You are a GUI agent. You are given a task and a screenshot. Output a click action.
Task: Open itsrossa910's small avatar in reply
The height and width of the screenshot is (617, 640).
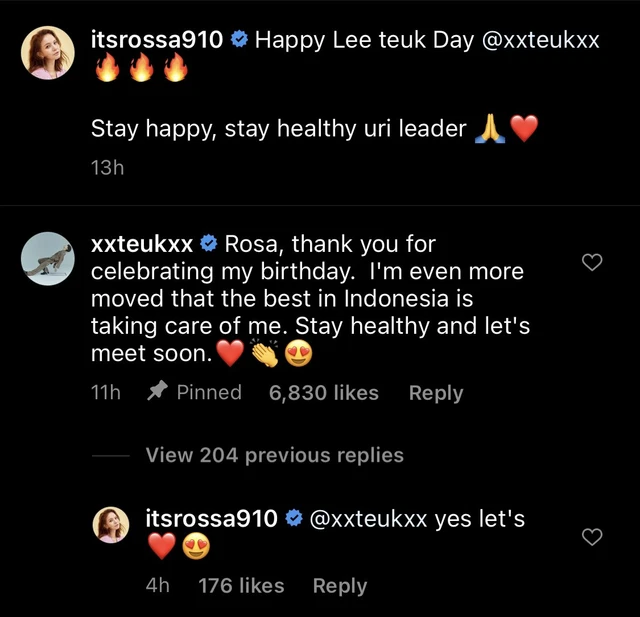pyautogui.click(x=111, y=525)
